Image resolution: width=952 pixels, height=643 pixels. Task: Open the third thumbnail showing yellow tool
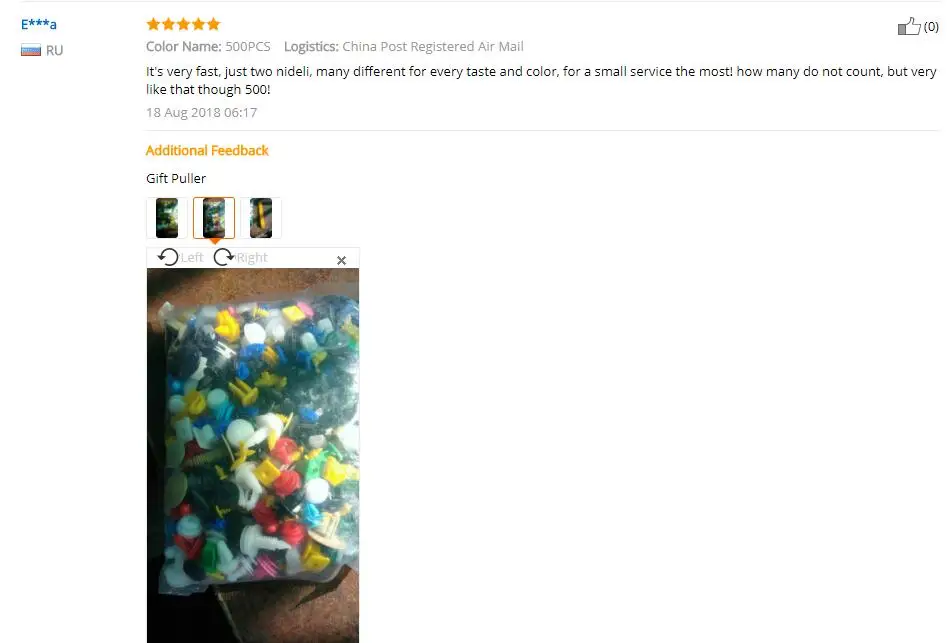261,218
